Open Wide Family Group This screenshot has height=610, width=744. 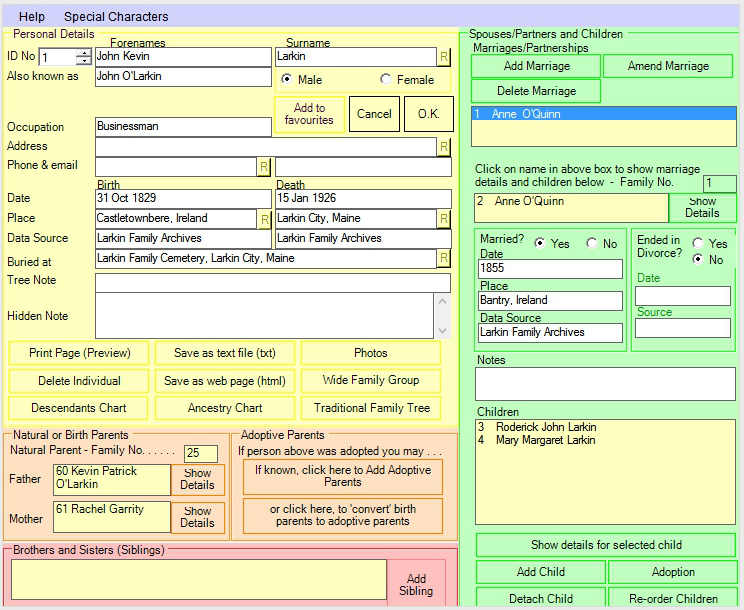[371, 380]
